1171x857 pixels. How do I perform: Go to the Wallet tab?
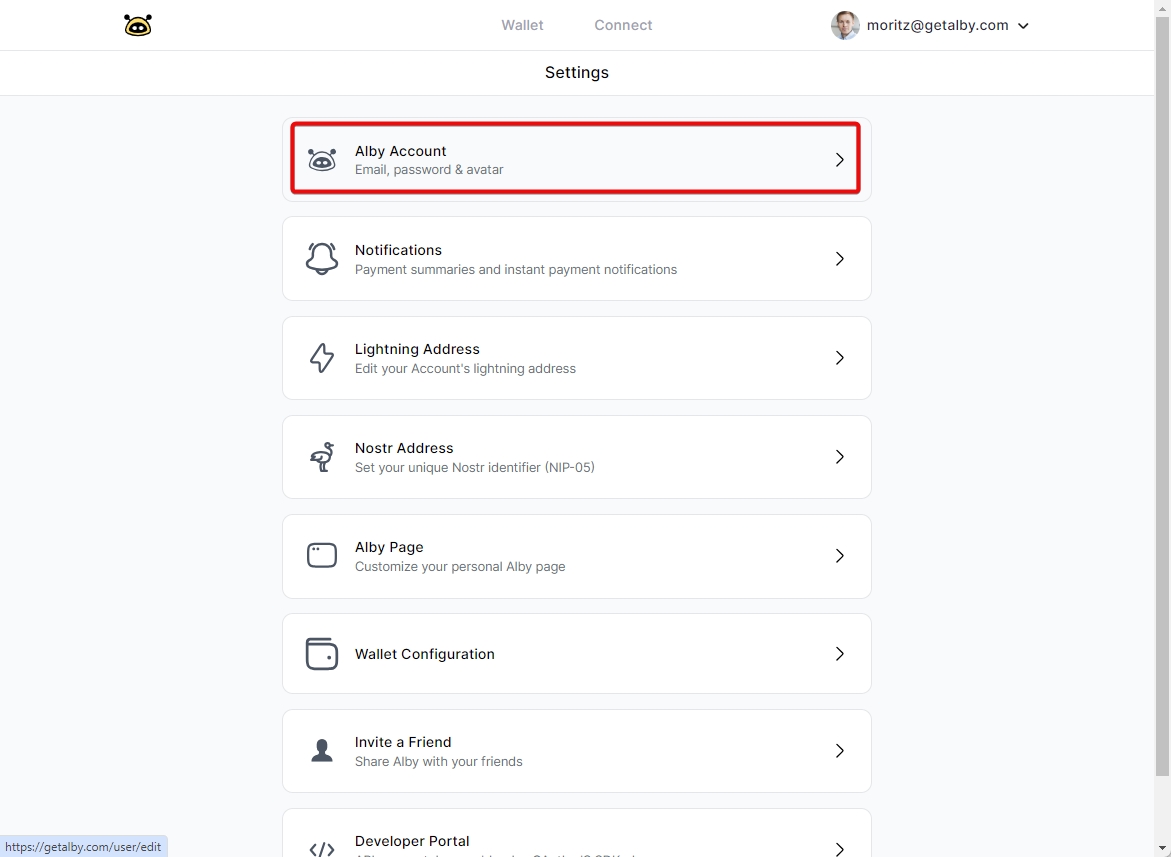(x=522, y=25)
